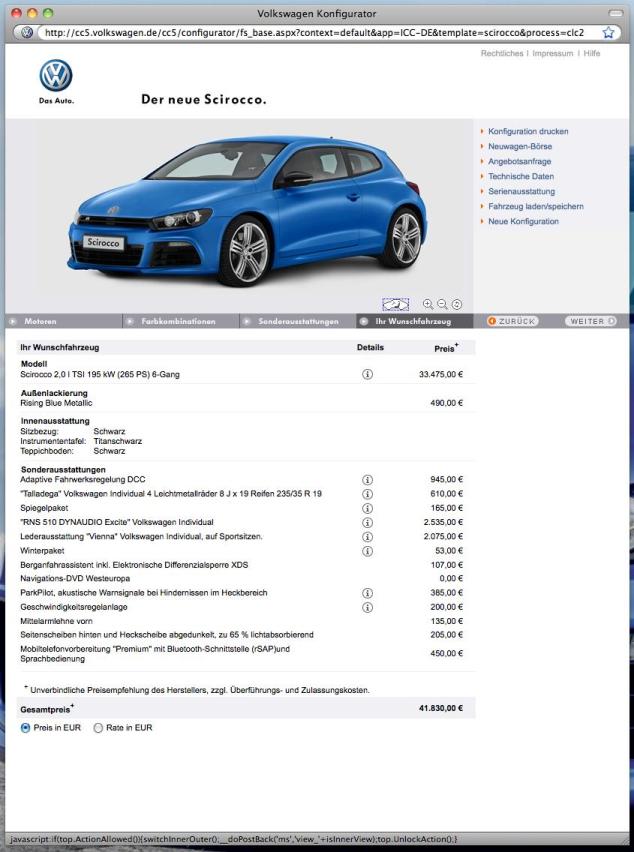This screenshot has height=852, width=634.
Task: Zoom in on the car image
Action: pyautogui.click(x=428, y=304)
